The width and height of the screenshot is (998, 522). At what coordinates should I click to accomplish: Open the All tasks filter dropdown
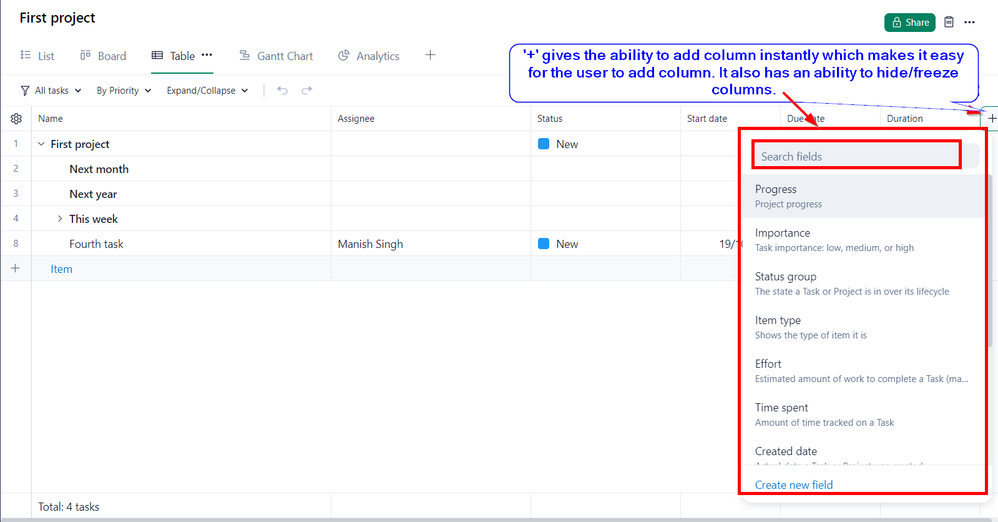51,91
